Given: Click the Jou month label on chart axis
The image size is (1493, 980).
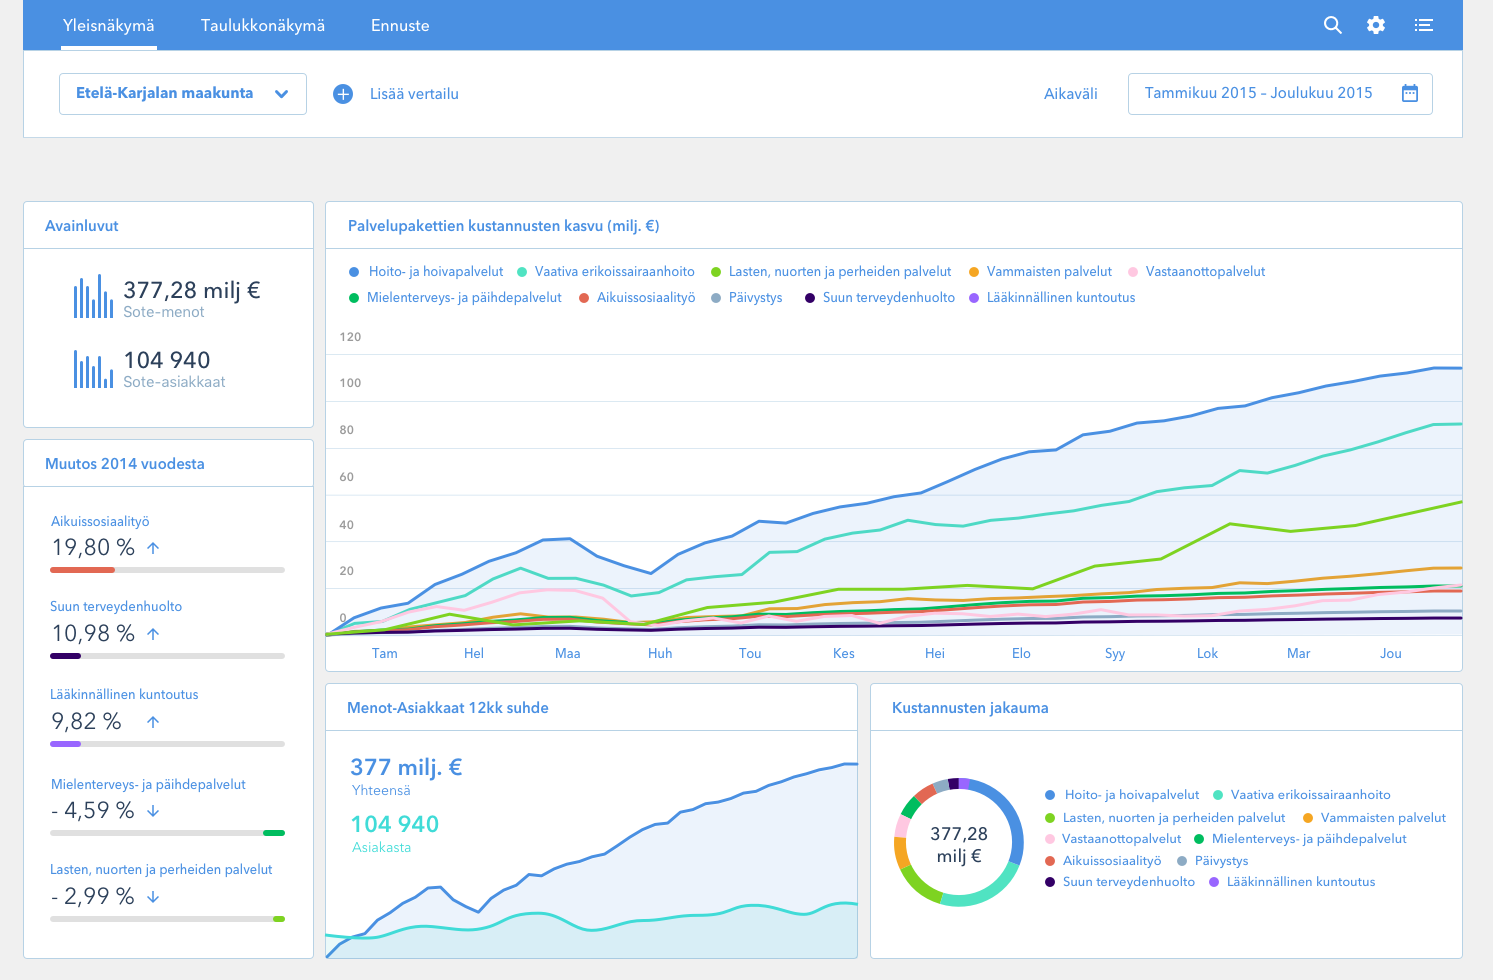Looking at the screenshot, I should click(1391, 654).
